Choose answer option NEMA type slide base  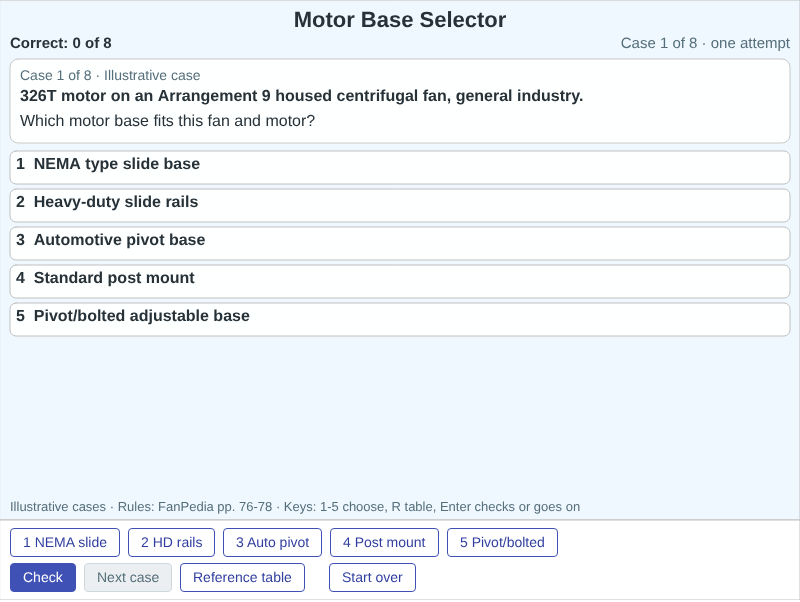(x=400, y=167)
